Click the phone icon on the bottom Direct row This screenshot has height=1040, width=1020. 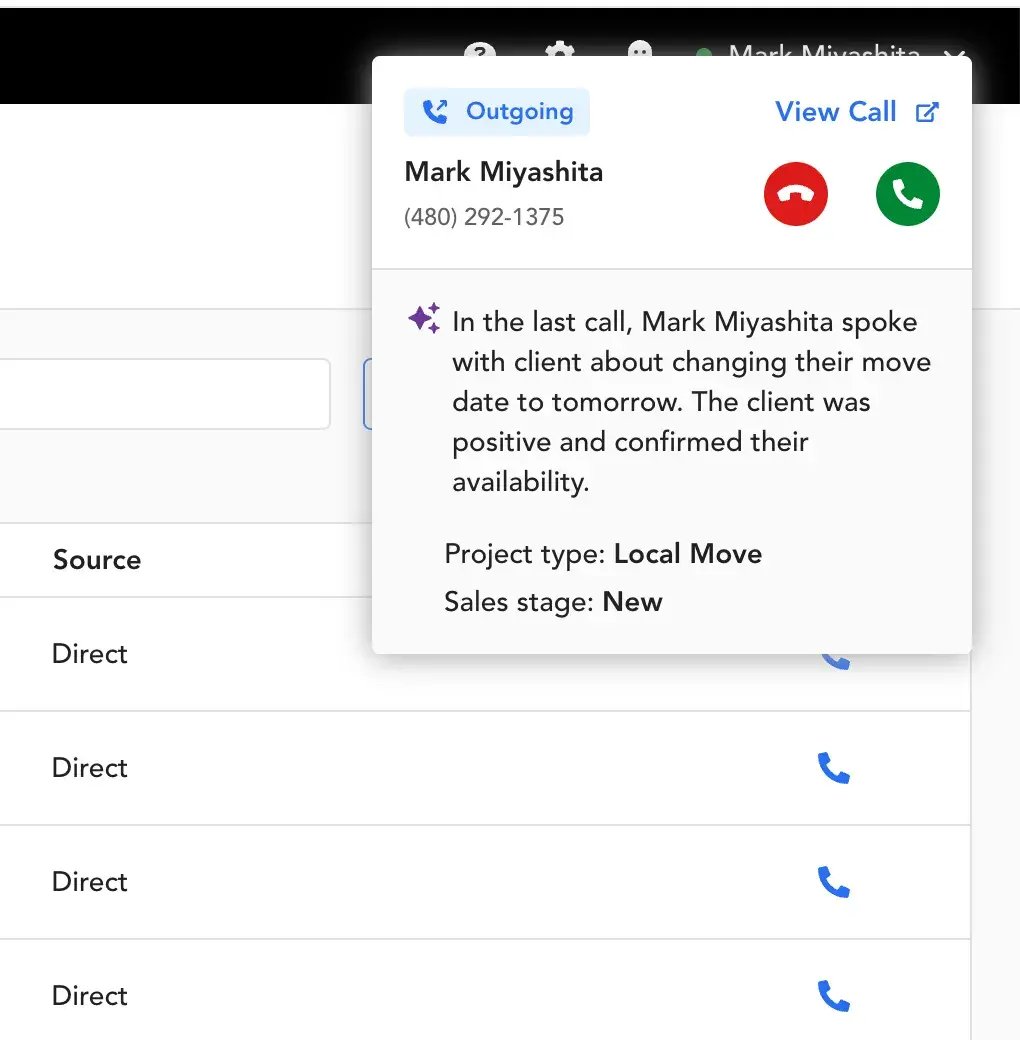pos(835,996)
